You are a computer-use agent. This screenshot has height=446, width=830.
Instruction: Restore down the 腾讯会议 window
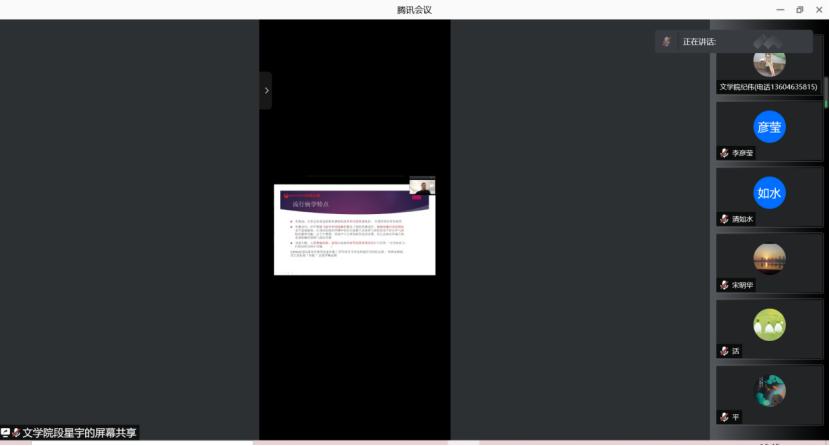coord(799,10)
